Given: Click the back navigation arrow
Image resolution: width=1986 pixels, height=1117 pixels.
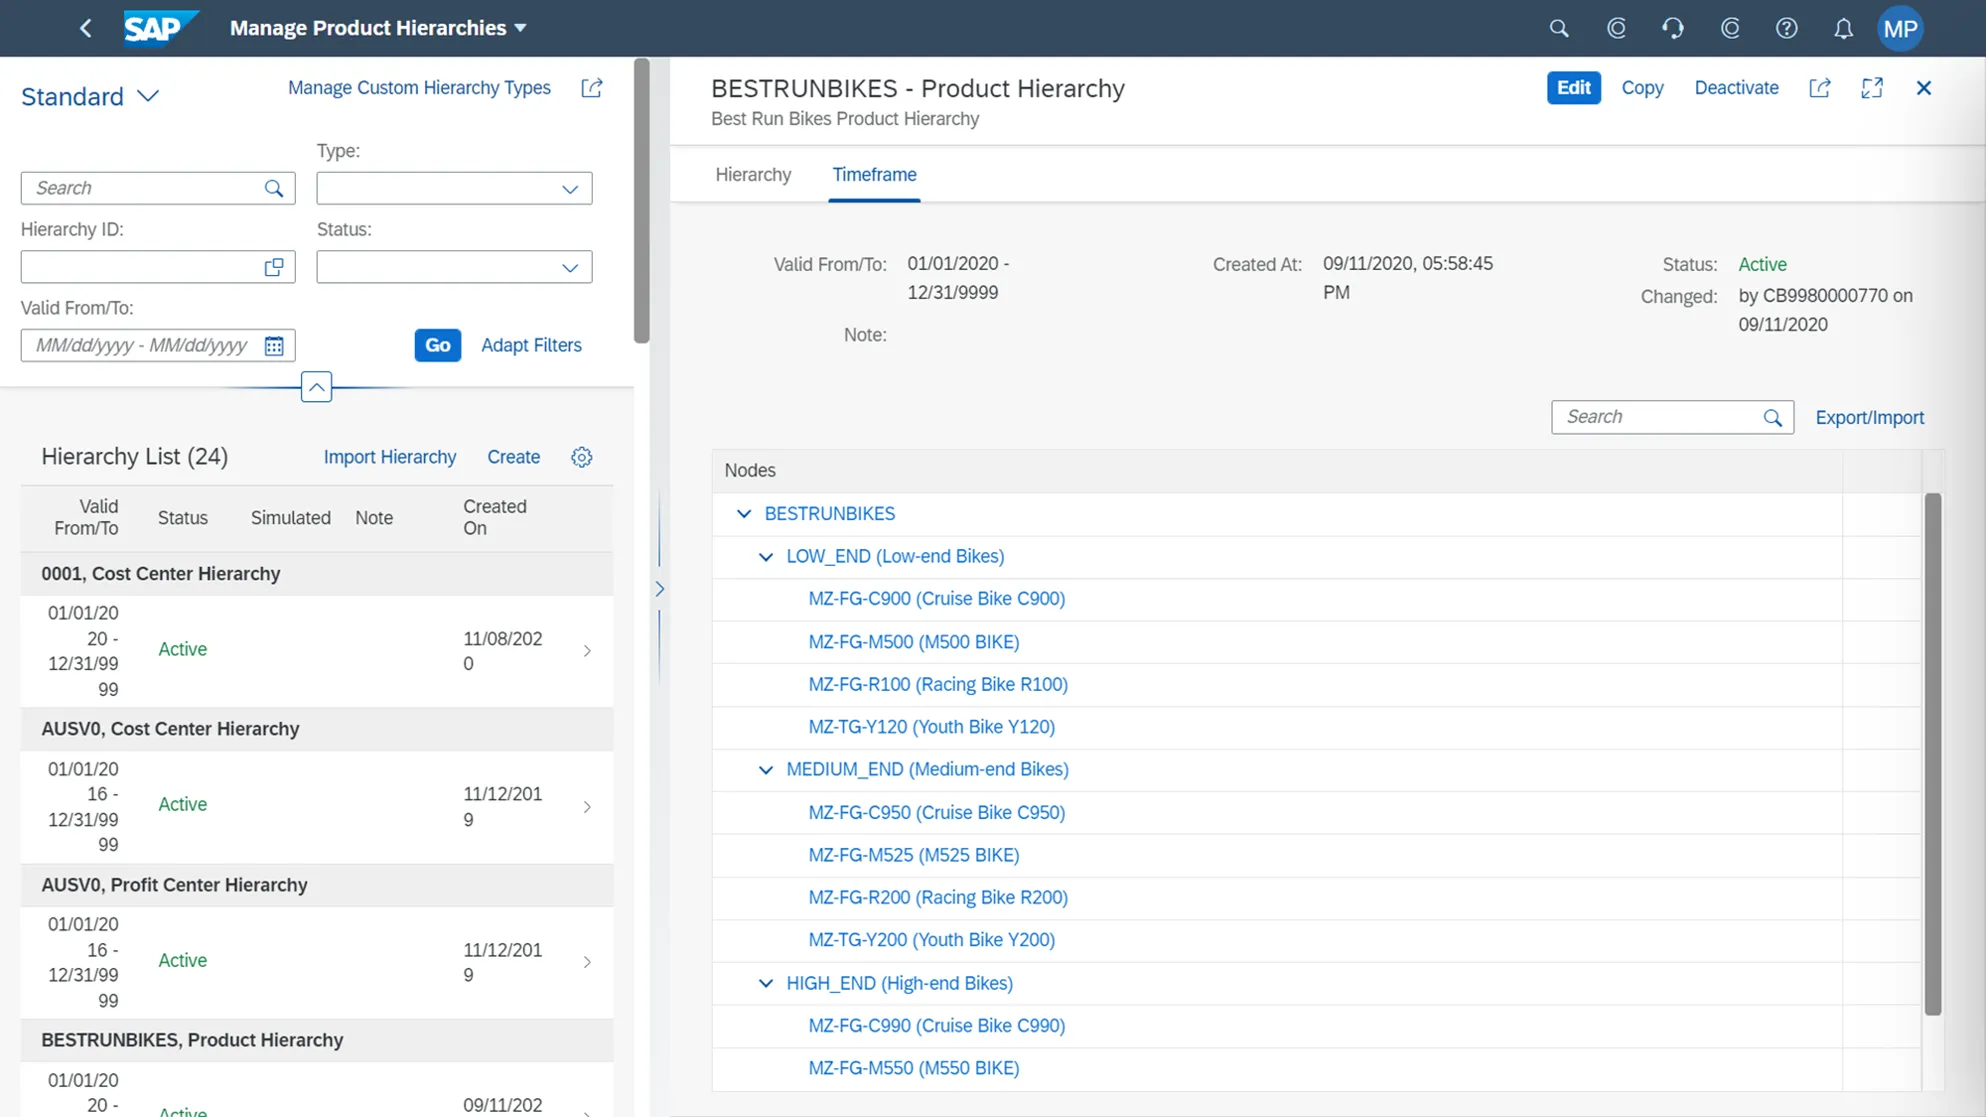Looking at the screenshot, I should (x=86, y=28).
